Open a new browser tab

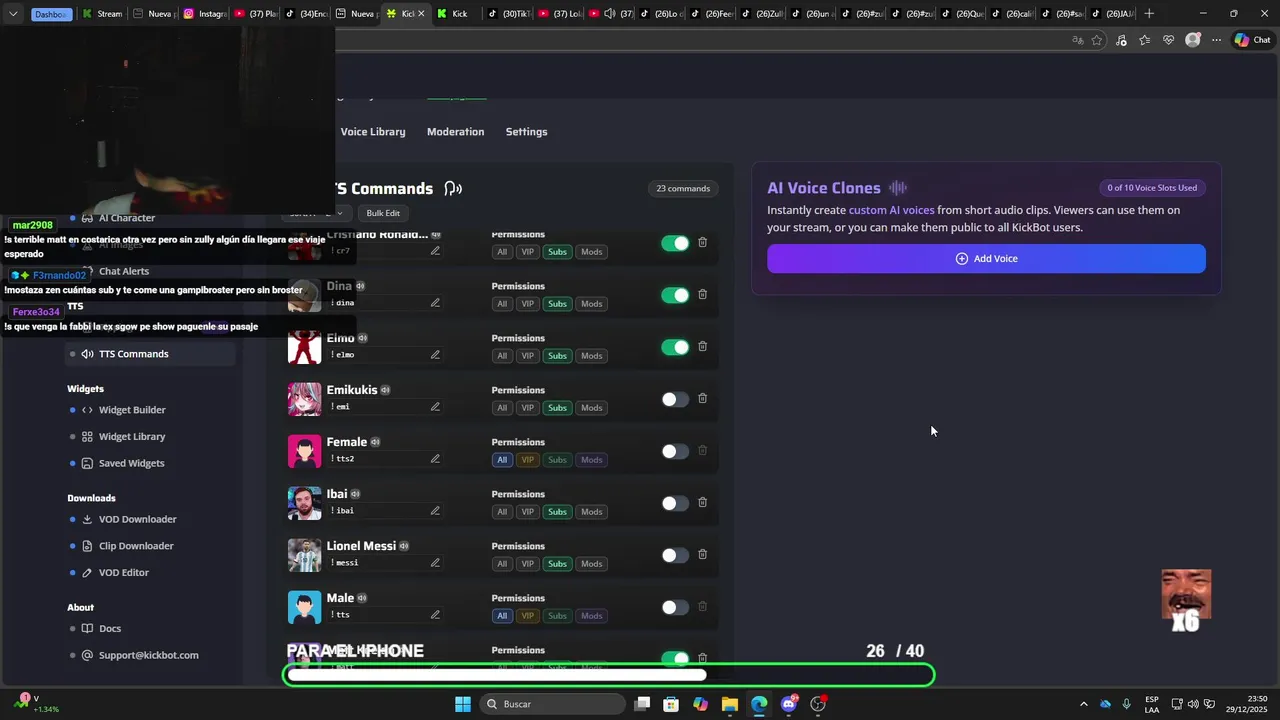1149,14
